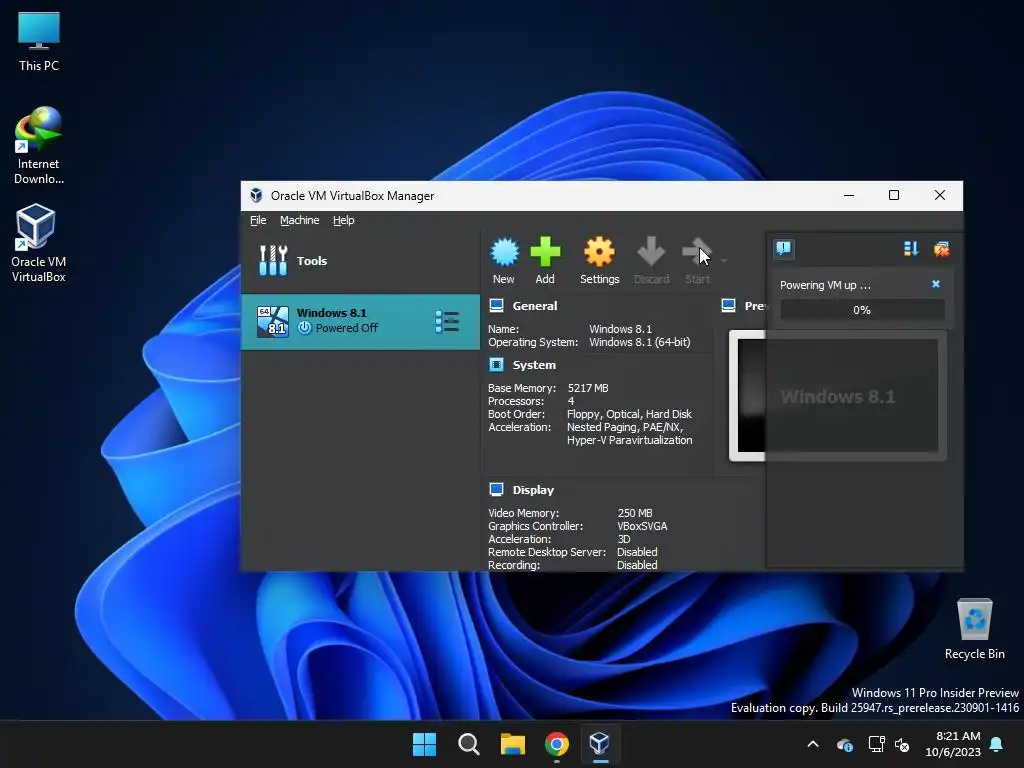Click the Display section monitor icon
1024x768 pixels.
(496, 489)
